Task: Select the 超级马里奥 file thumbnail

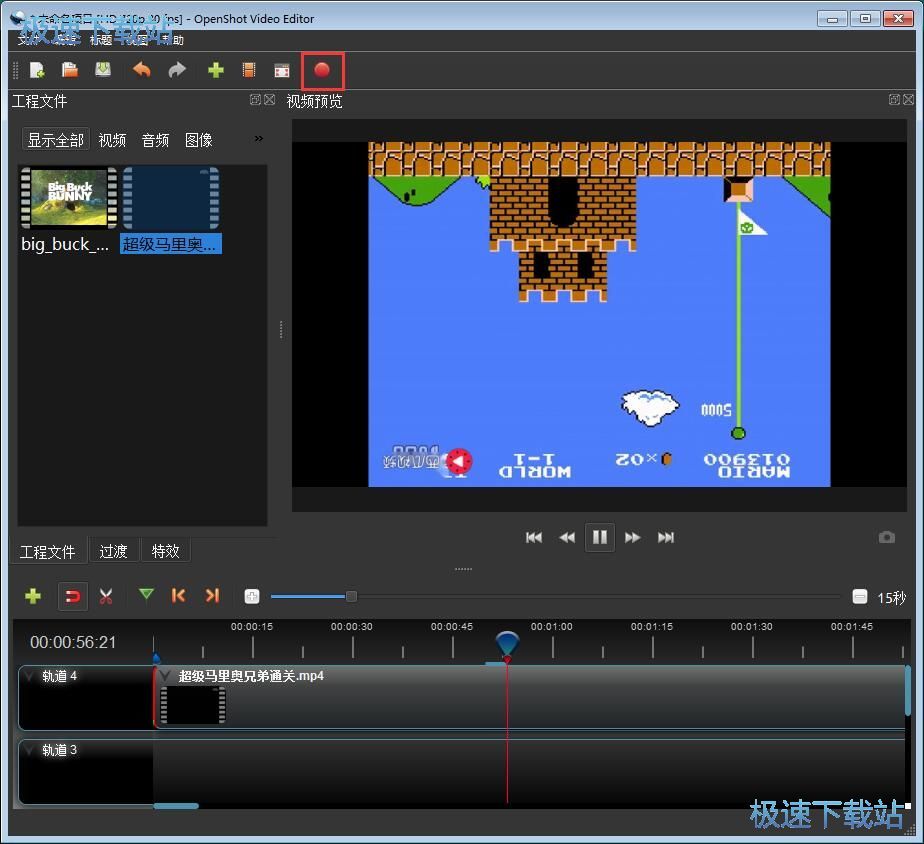Action: pyautogui.click(x=171, y=197)
